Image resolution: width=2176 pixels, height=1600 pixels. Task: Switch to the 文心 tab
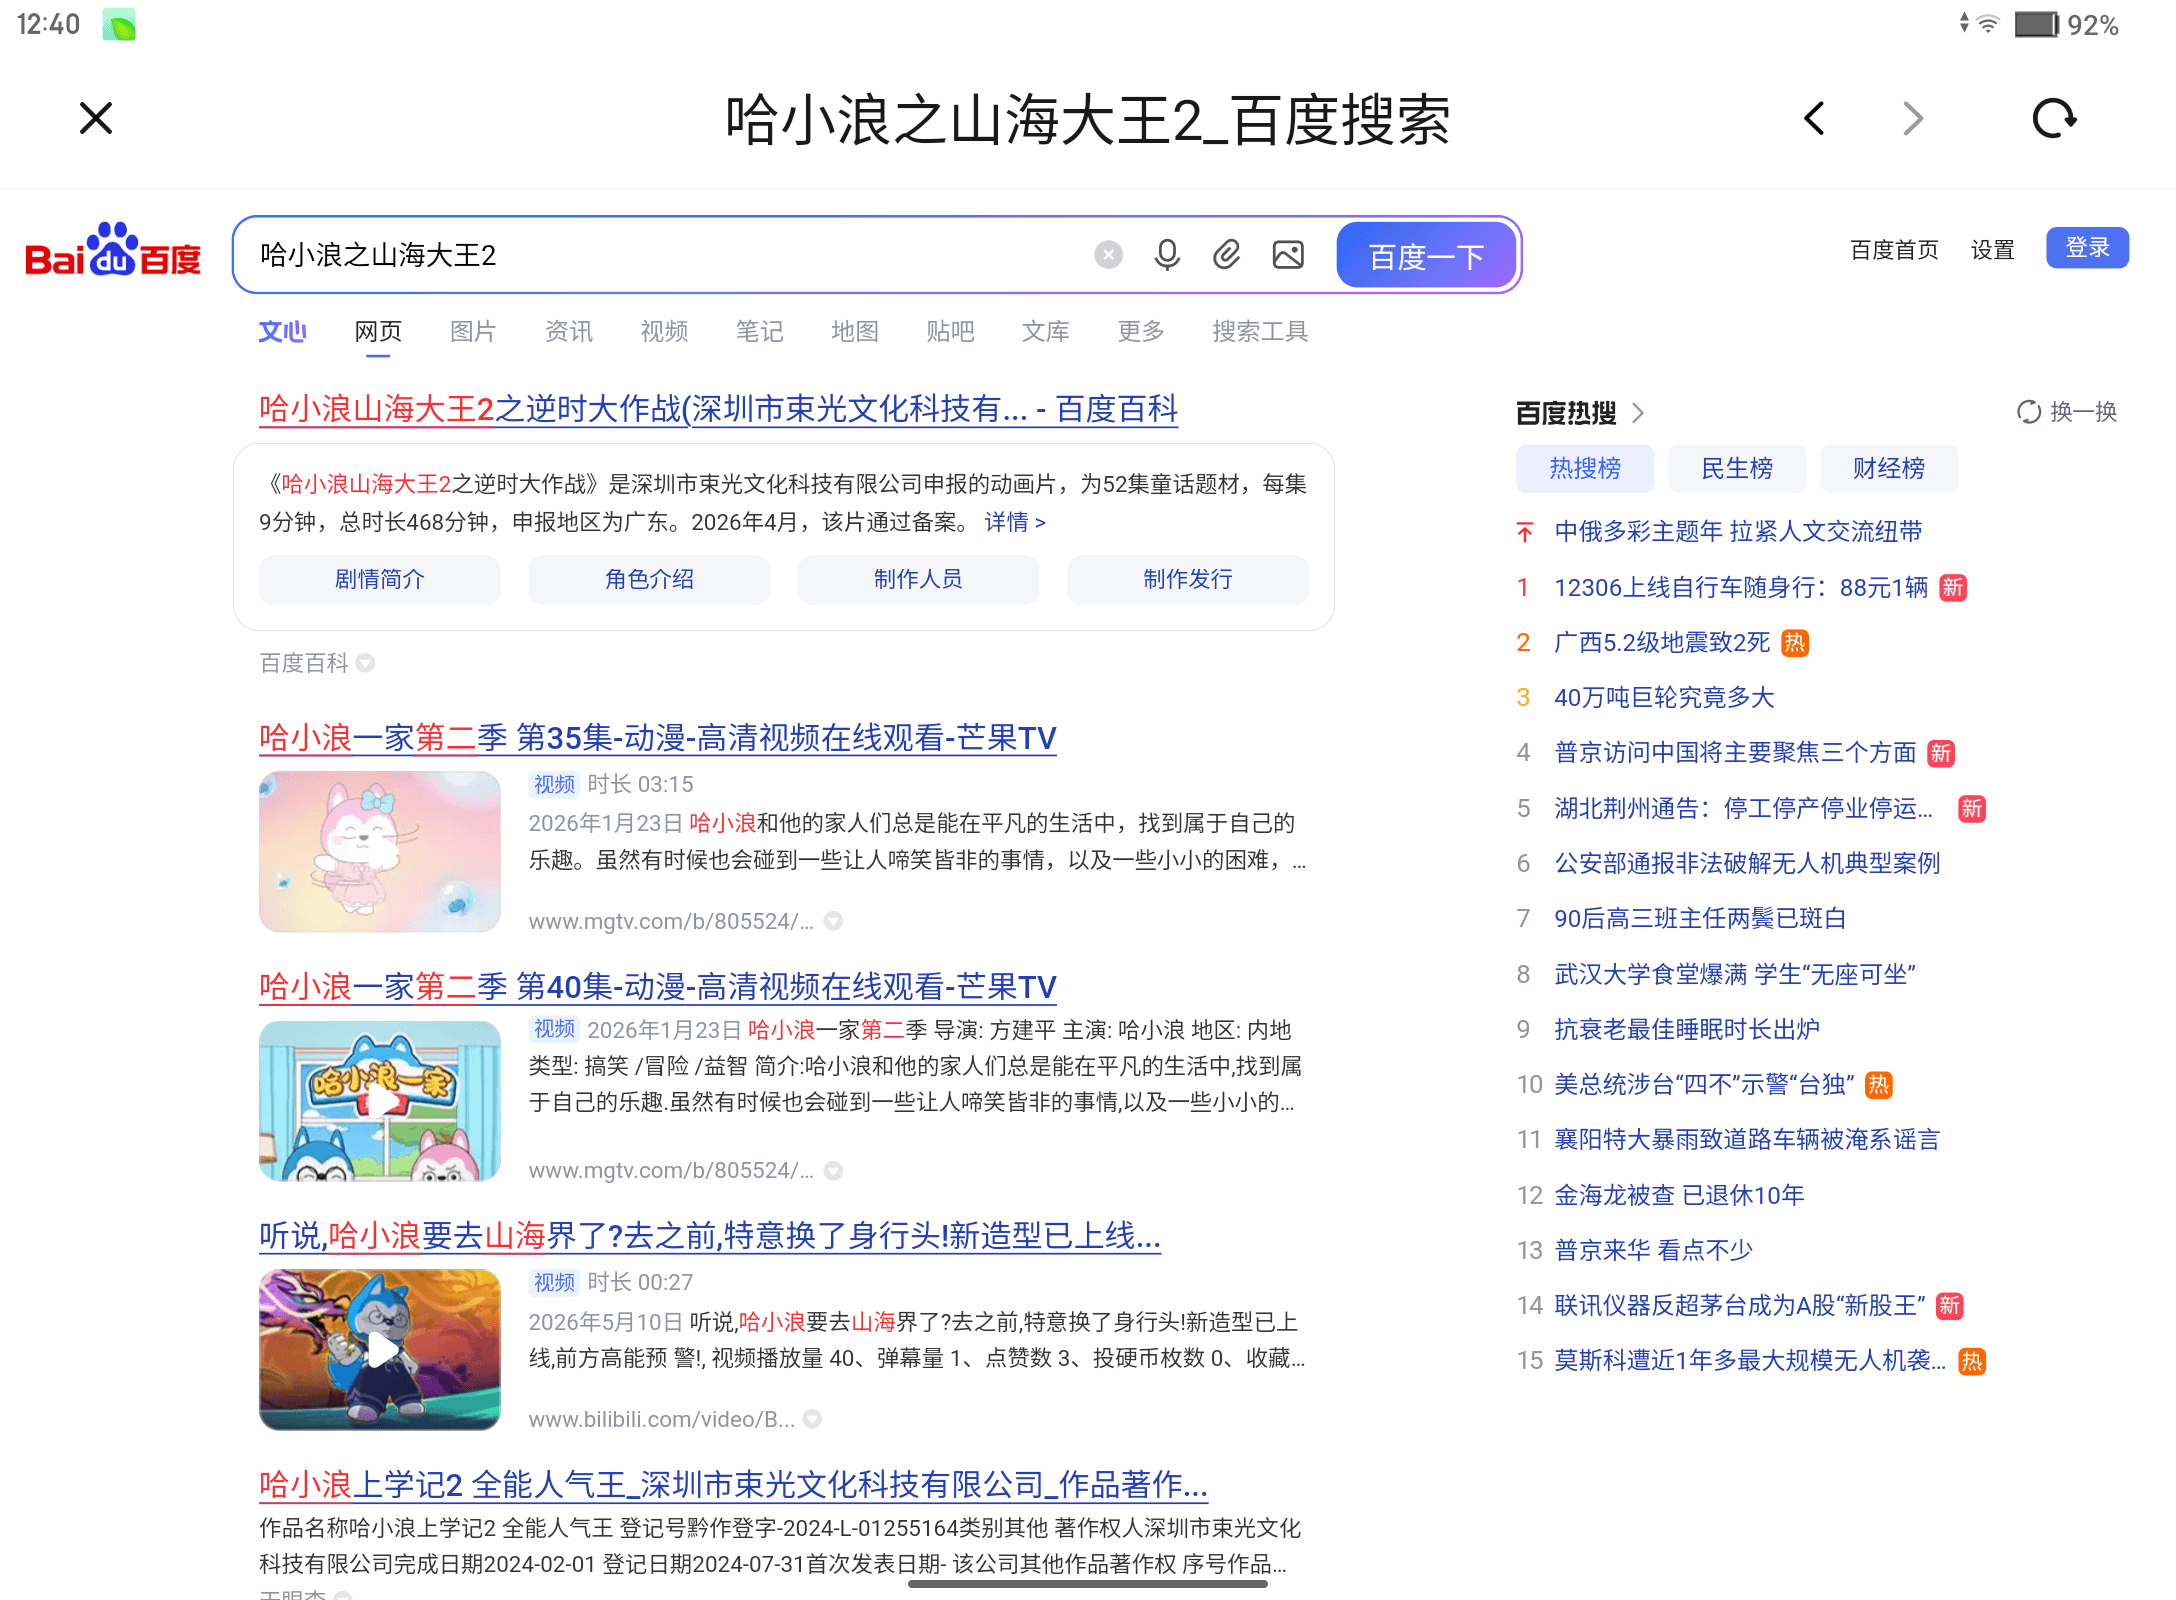(x=282, y=331)
